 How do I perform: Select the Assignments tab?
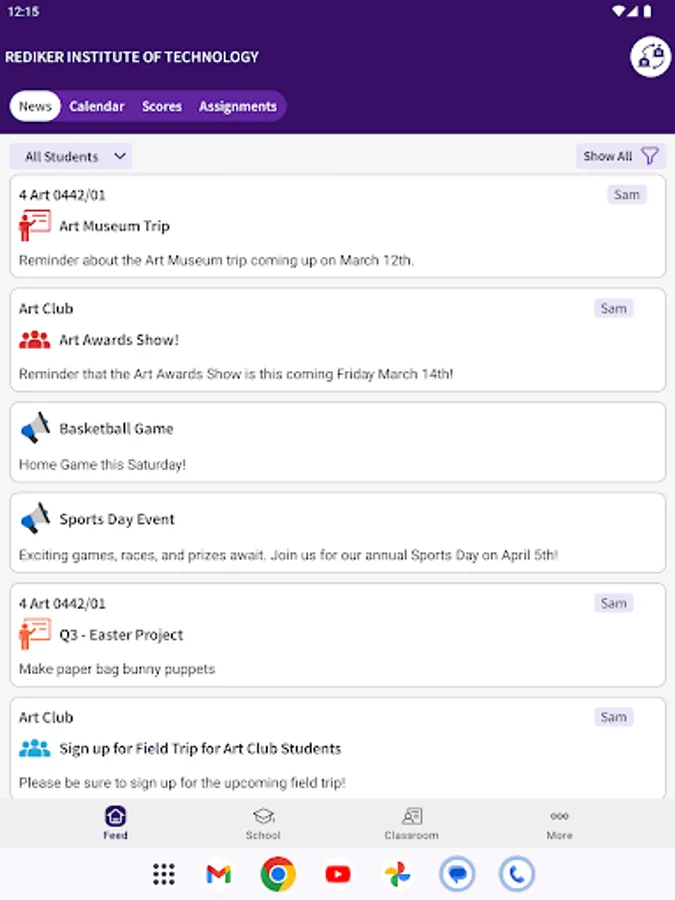[238, 106]
